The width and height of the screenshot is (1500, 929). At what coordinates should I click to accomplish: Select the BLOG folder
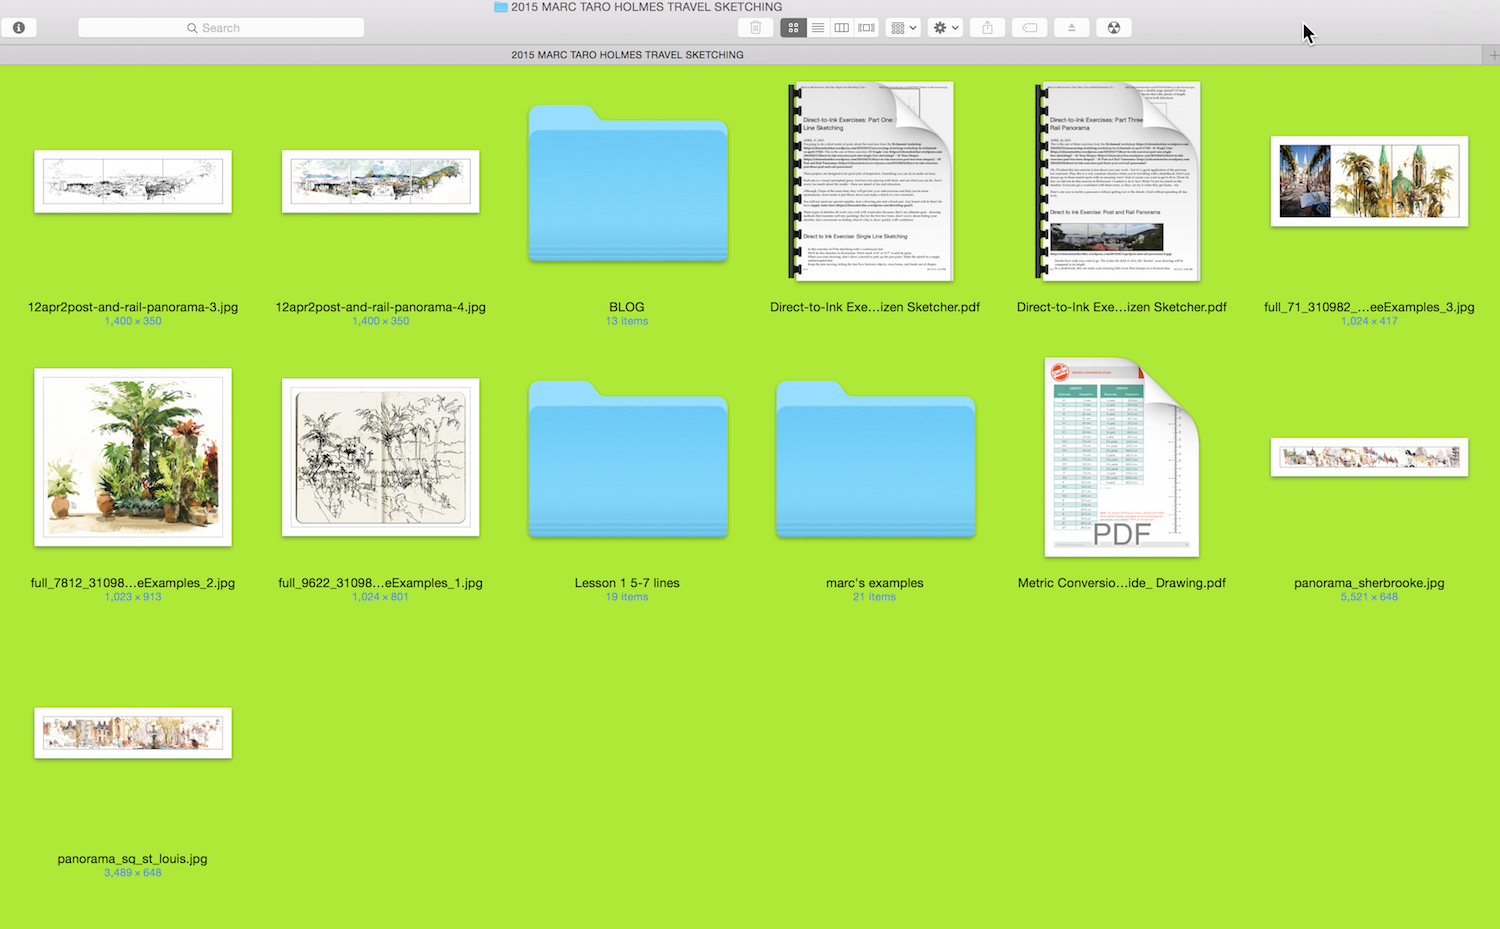[627, 185]
